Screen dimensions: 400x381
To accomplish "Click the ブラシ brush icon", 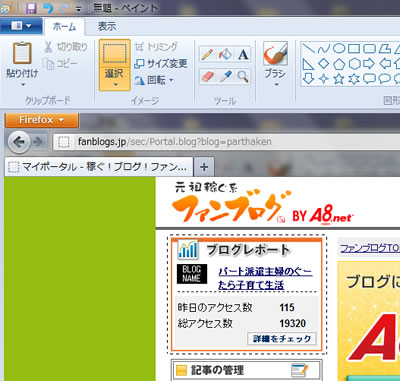I will (x=275, y=53).
